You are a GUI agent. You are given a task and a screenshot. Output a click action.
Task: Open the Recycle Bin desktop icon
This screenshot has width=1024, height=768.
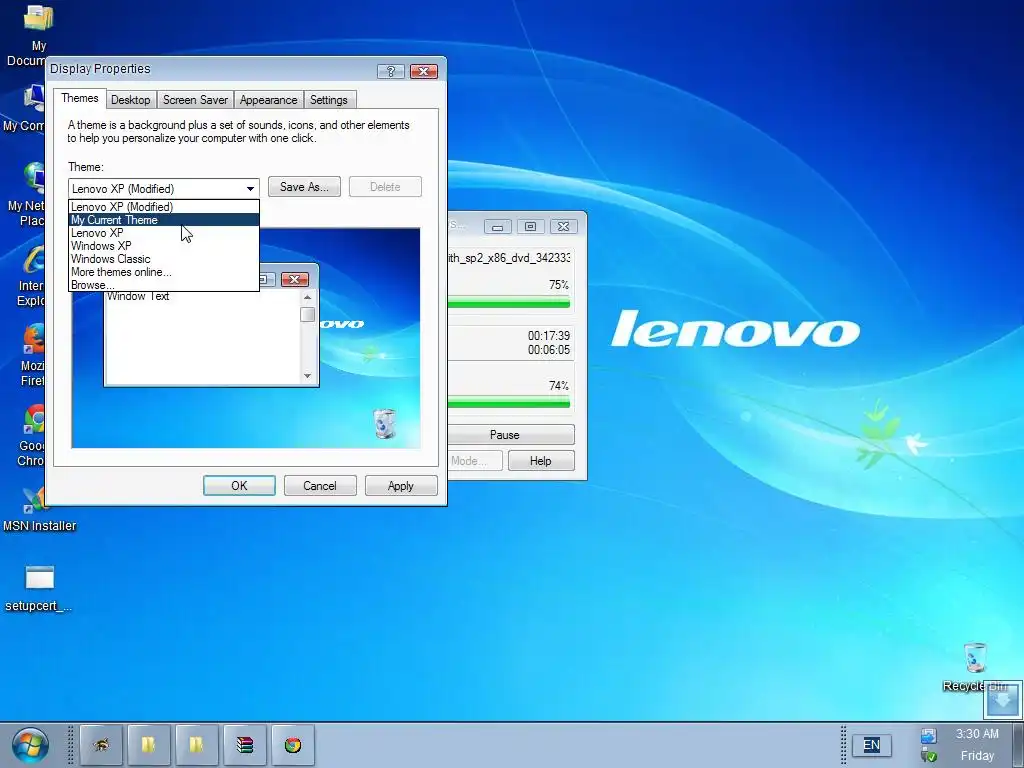pyautogui.click(x=975, y=667)
